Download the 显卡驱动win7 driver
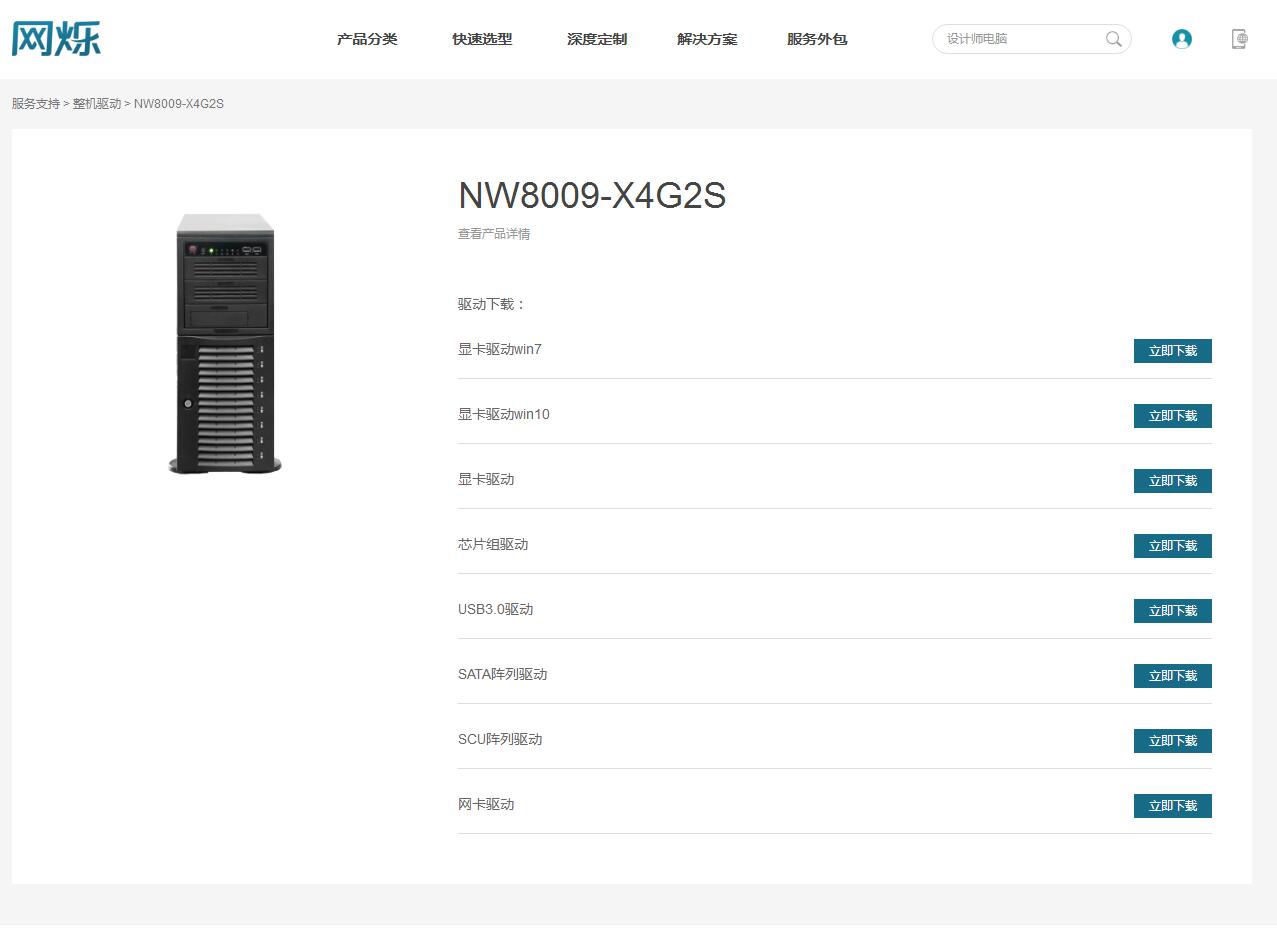This screenshot has width=1277, height=928. pos(1172,351)
